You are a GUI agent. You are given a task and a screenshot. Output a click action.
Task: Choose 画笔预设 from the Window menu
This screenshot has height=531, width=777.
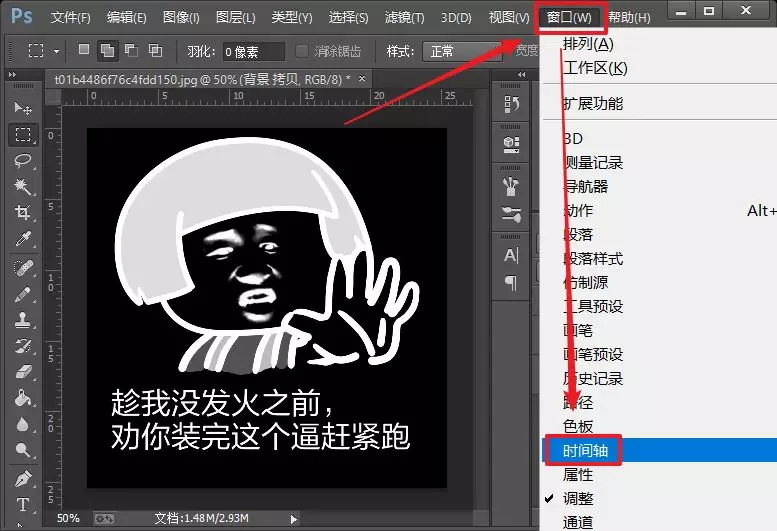pos(660,354)
